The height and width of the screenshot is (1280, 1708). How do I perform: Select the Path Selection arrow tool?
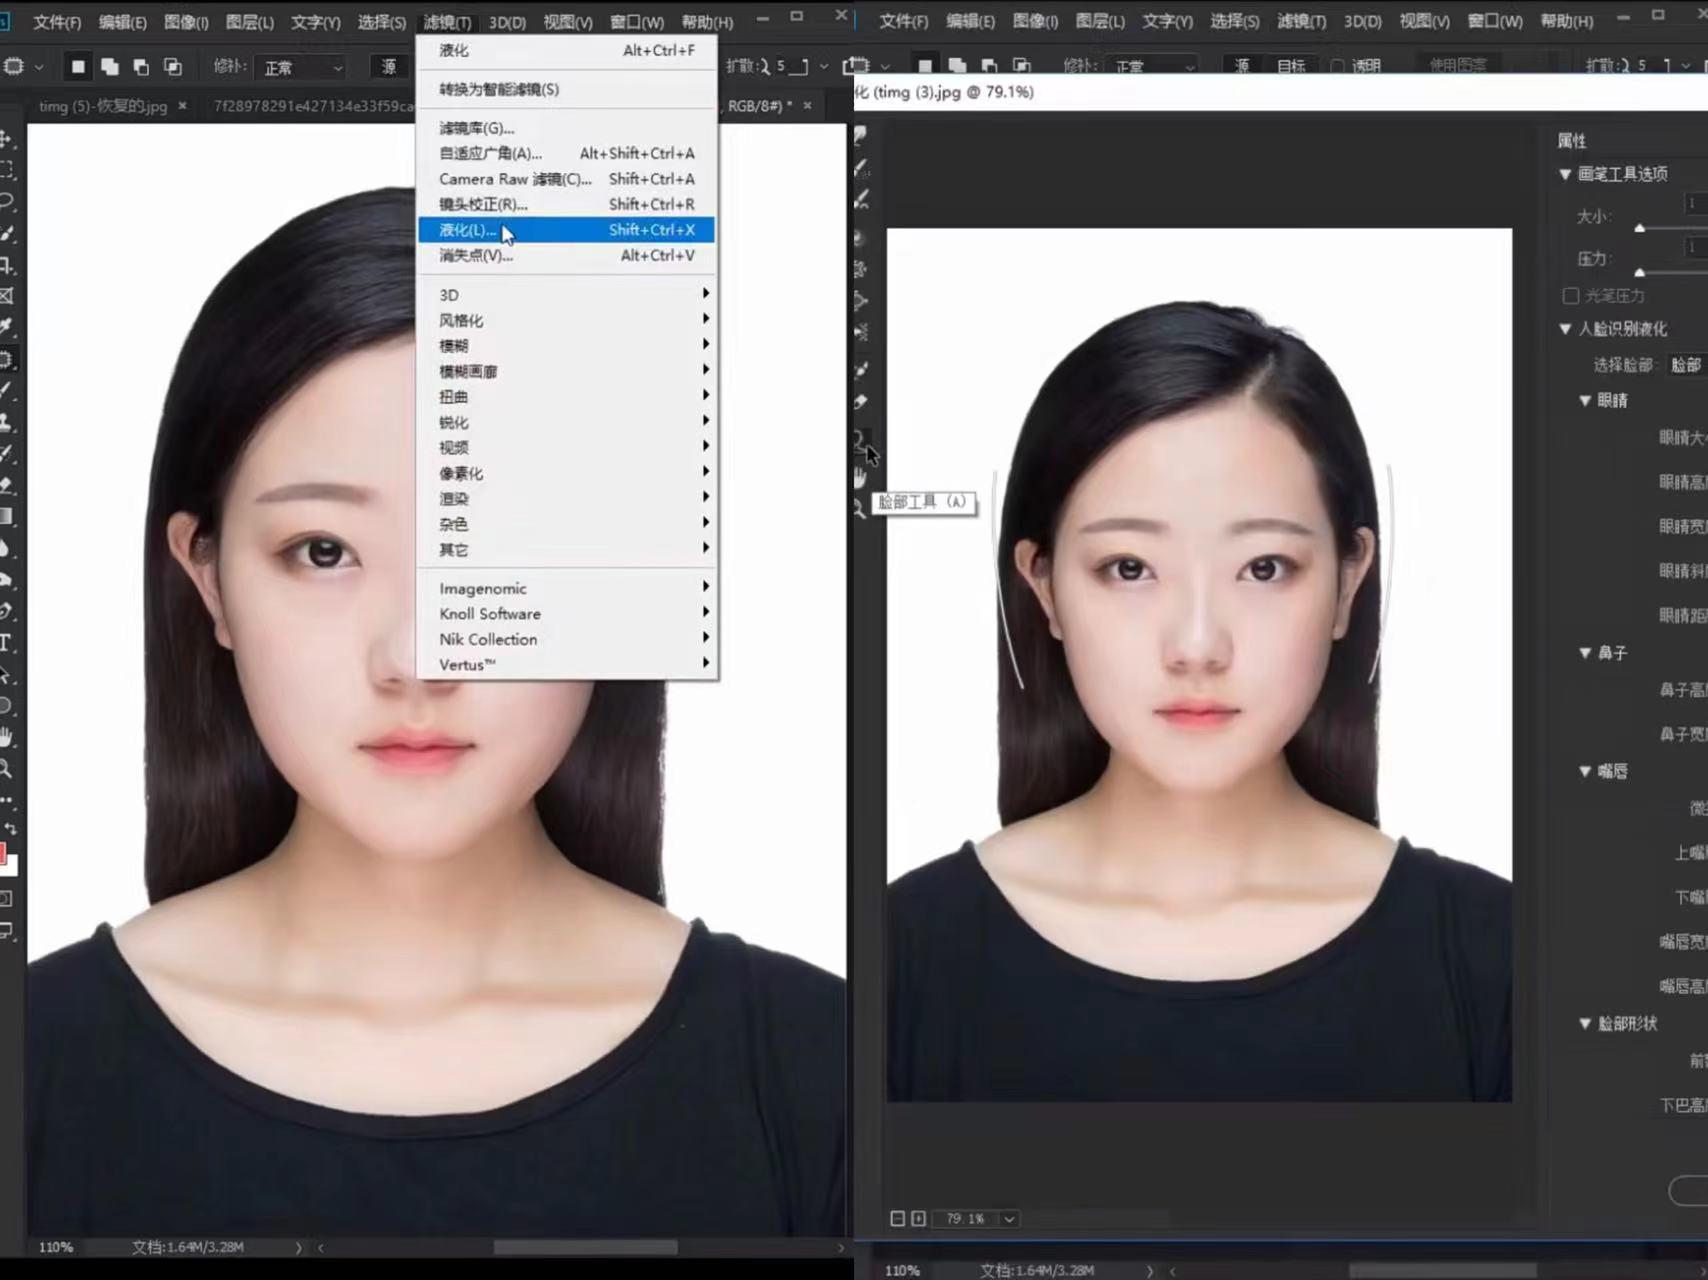pos(6,674)
